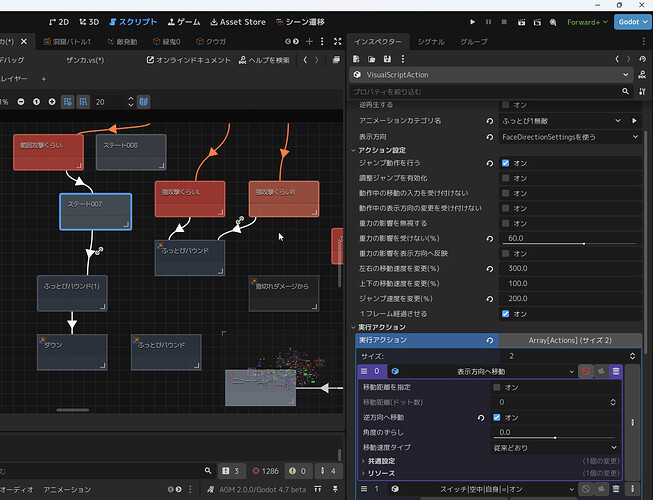This screenshot has height=500, width=653.
Task: Open the オンラインドキュメント link
Action: [x=189, y=60]
